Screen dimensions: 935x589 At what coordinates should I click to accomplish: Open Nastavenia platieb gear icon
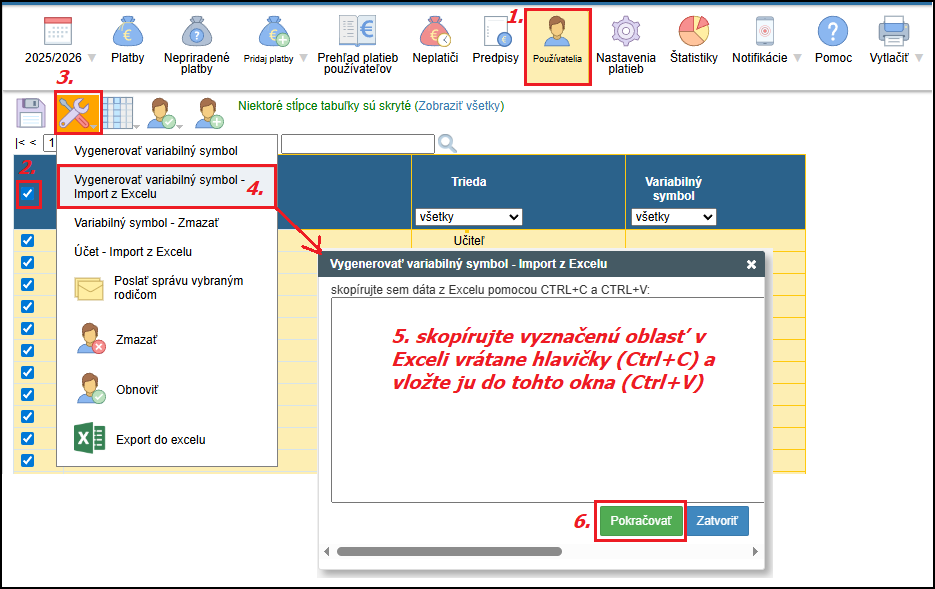(x=625, y=33)
